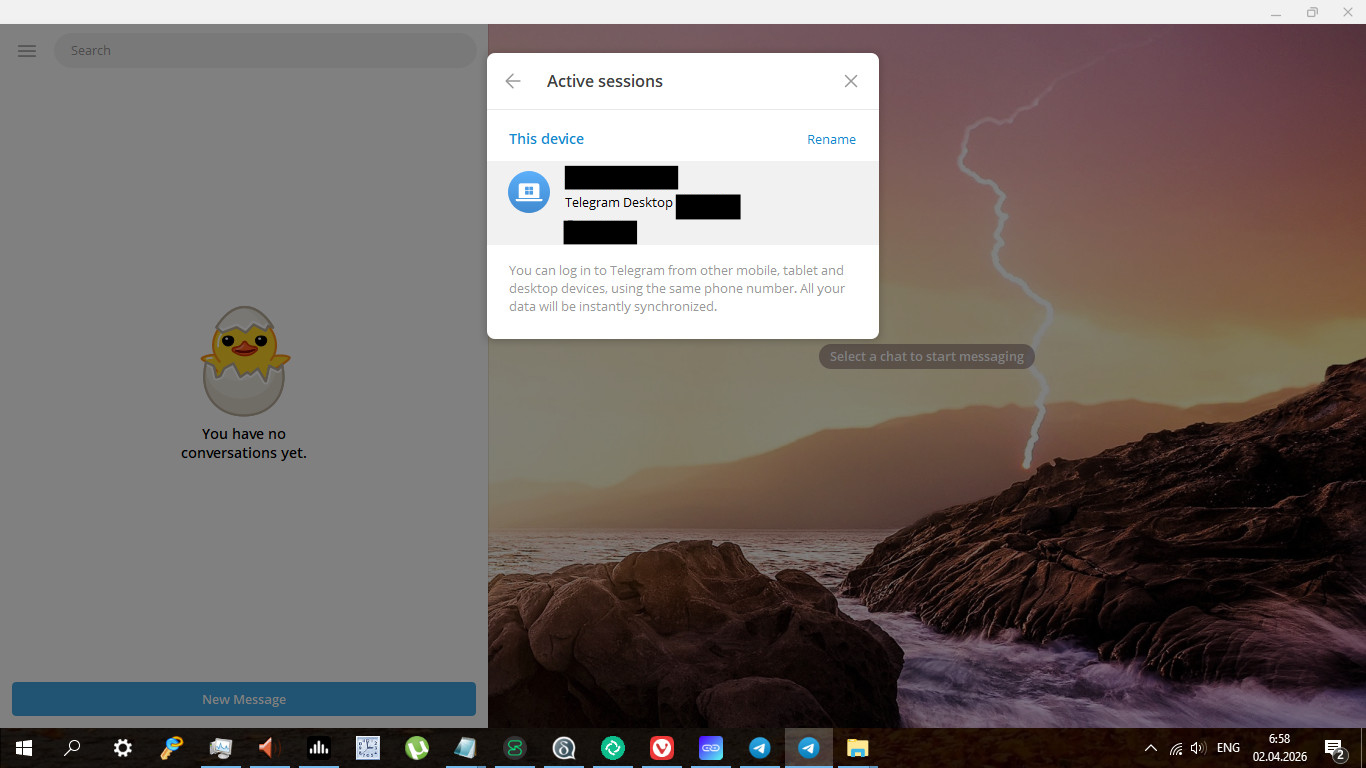This screenshot has width=1366, height=768.
Task: Click the Rename link for this device
Action: 831,140
